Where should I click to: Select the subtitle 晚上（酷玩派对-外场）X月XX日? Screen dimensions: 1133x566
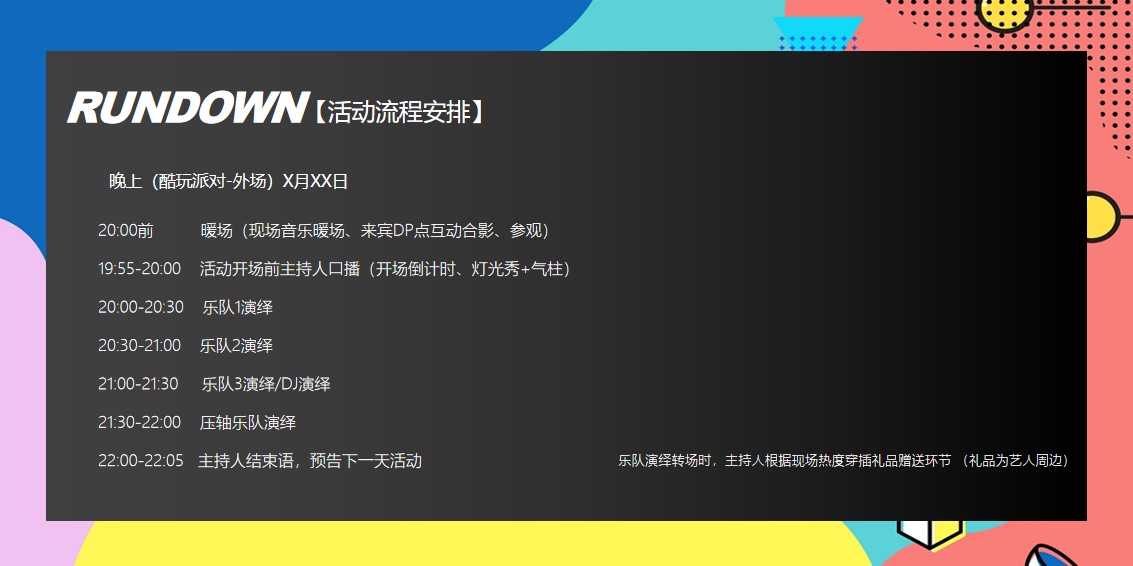tap(228, 181)
